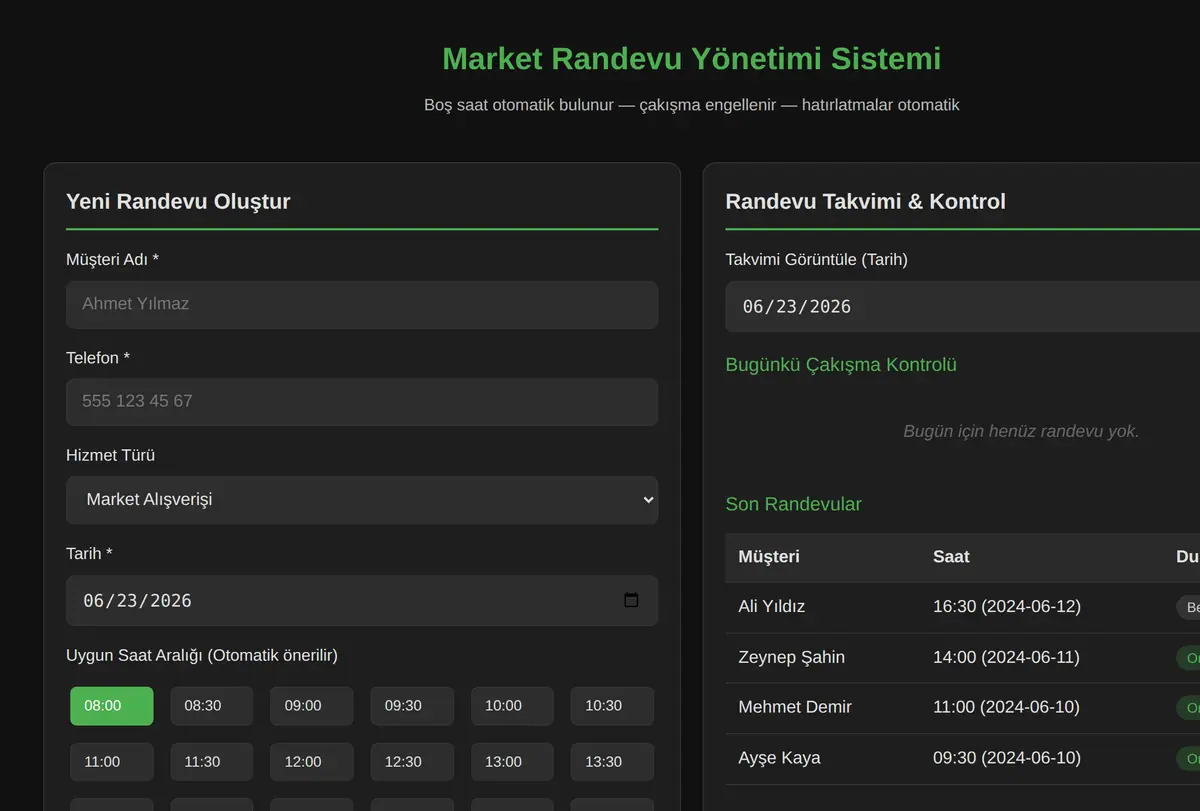Click the status badge in Ayşe Kaya row
Viewport: 1200px width, 811px height.
point(1188,759)
